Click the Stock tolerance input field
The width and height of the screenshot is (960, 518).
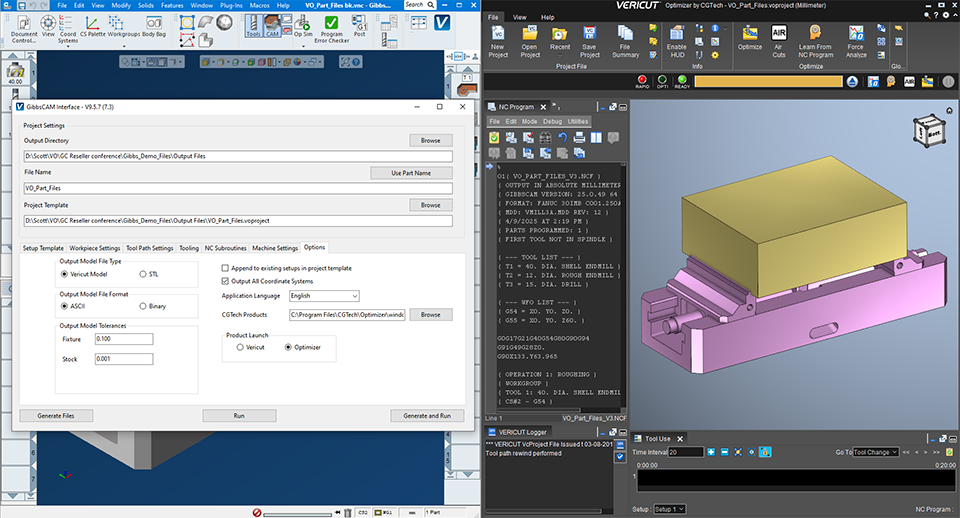124,359
